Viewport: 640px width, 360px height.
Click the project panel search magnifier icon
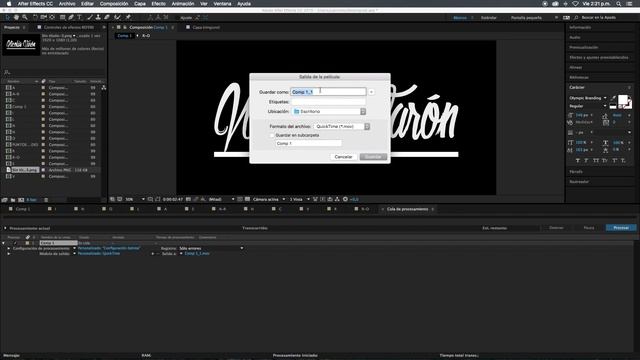[7, 72]
